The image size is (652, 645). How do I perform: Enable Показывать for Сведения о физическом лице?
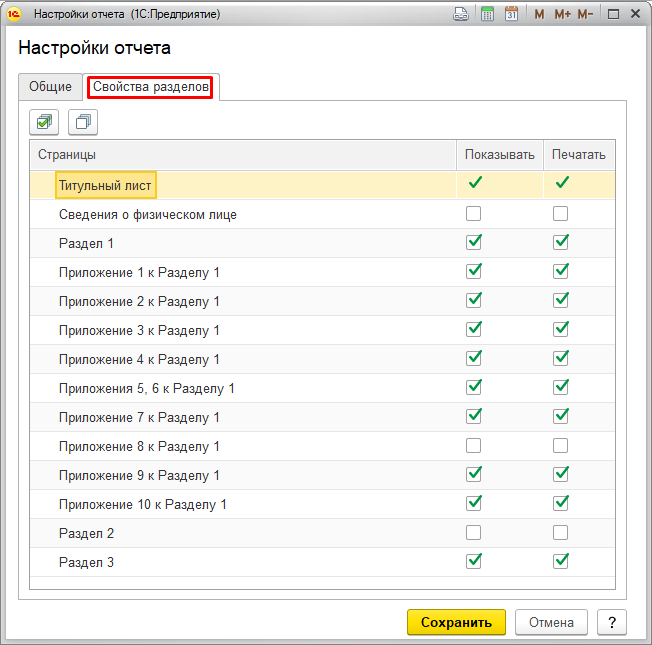click(474, 214)
